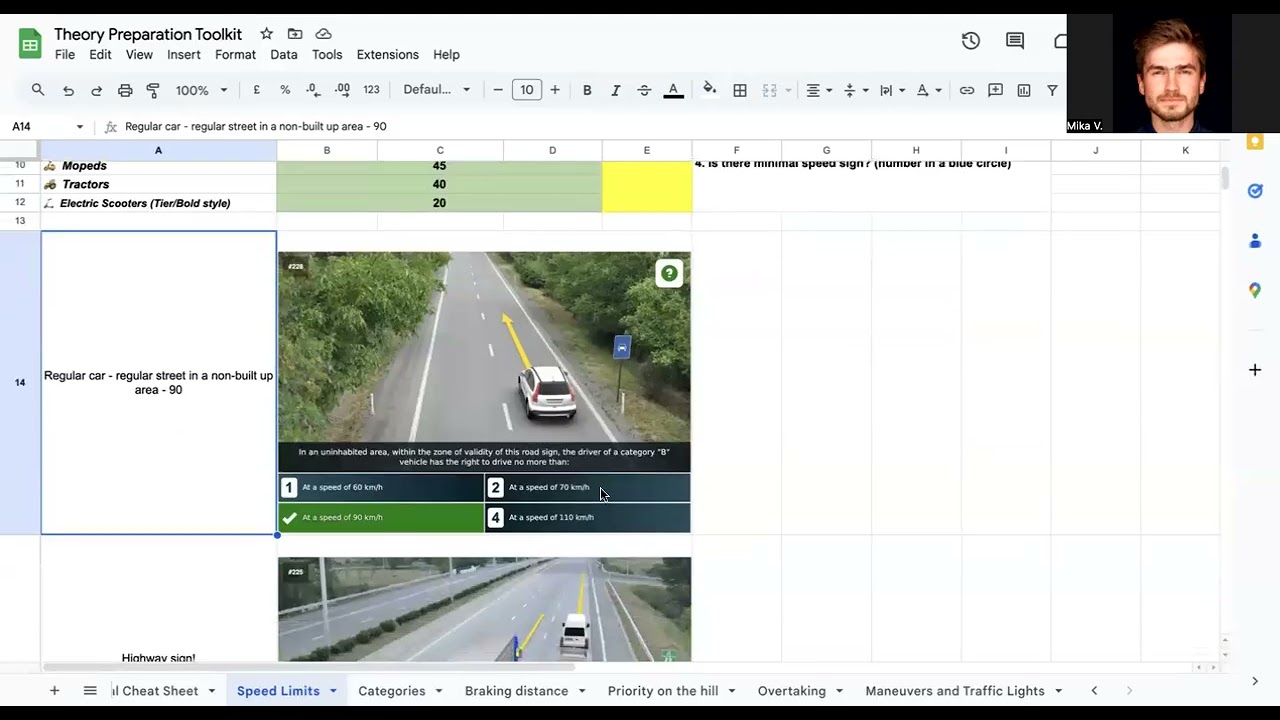
Task: Format the cell as currency (£)
Action: [257, 90]
